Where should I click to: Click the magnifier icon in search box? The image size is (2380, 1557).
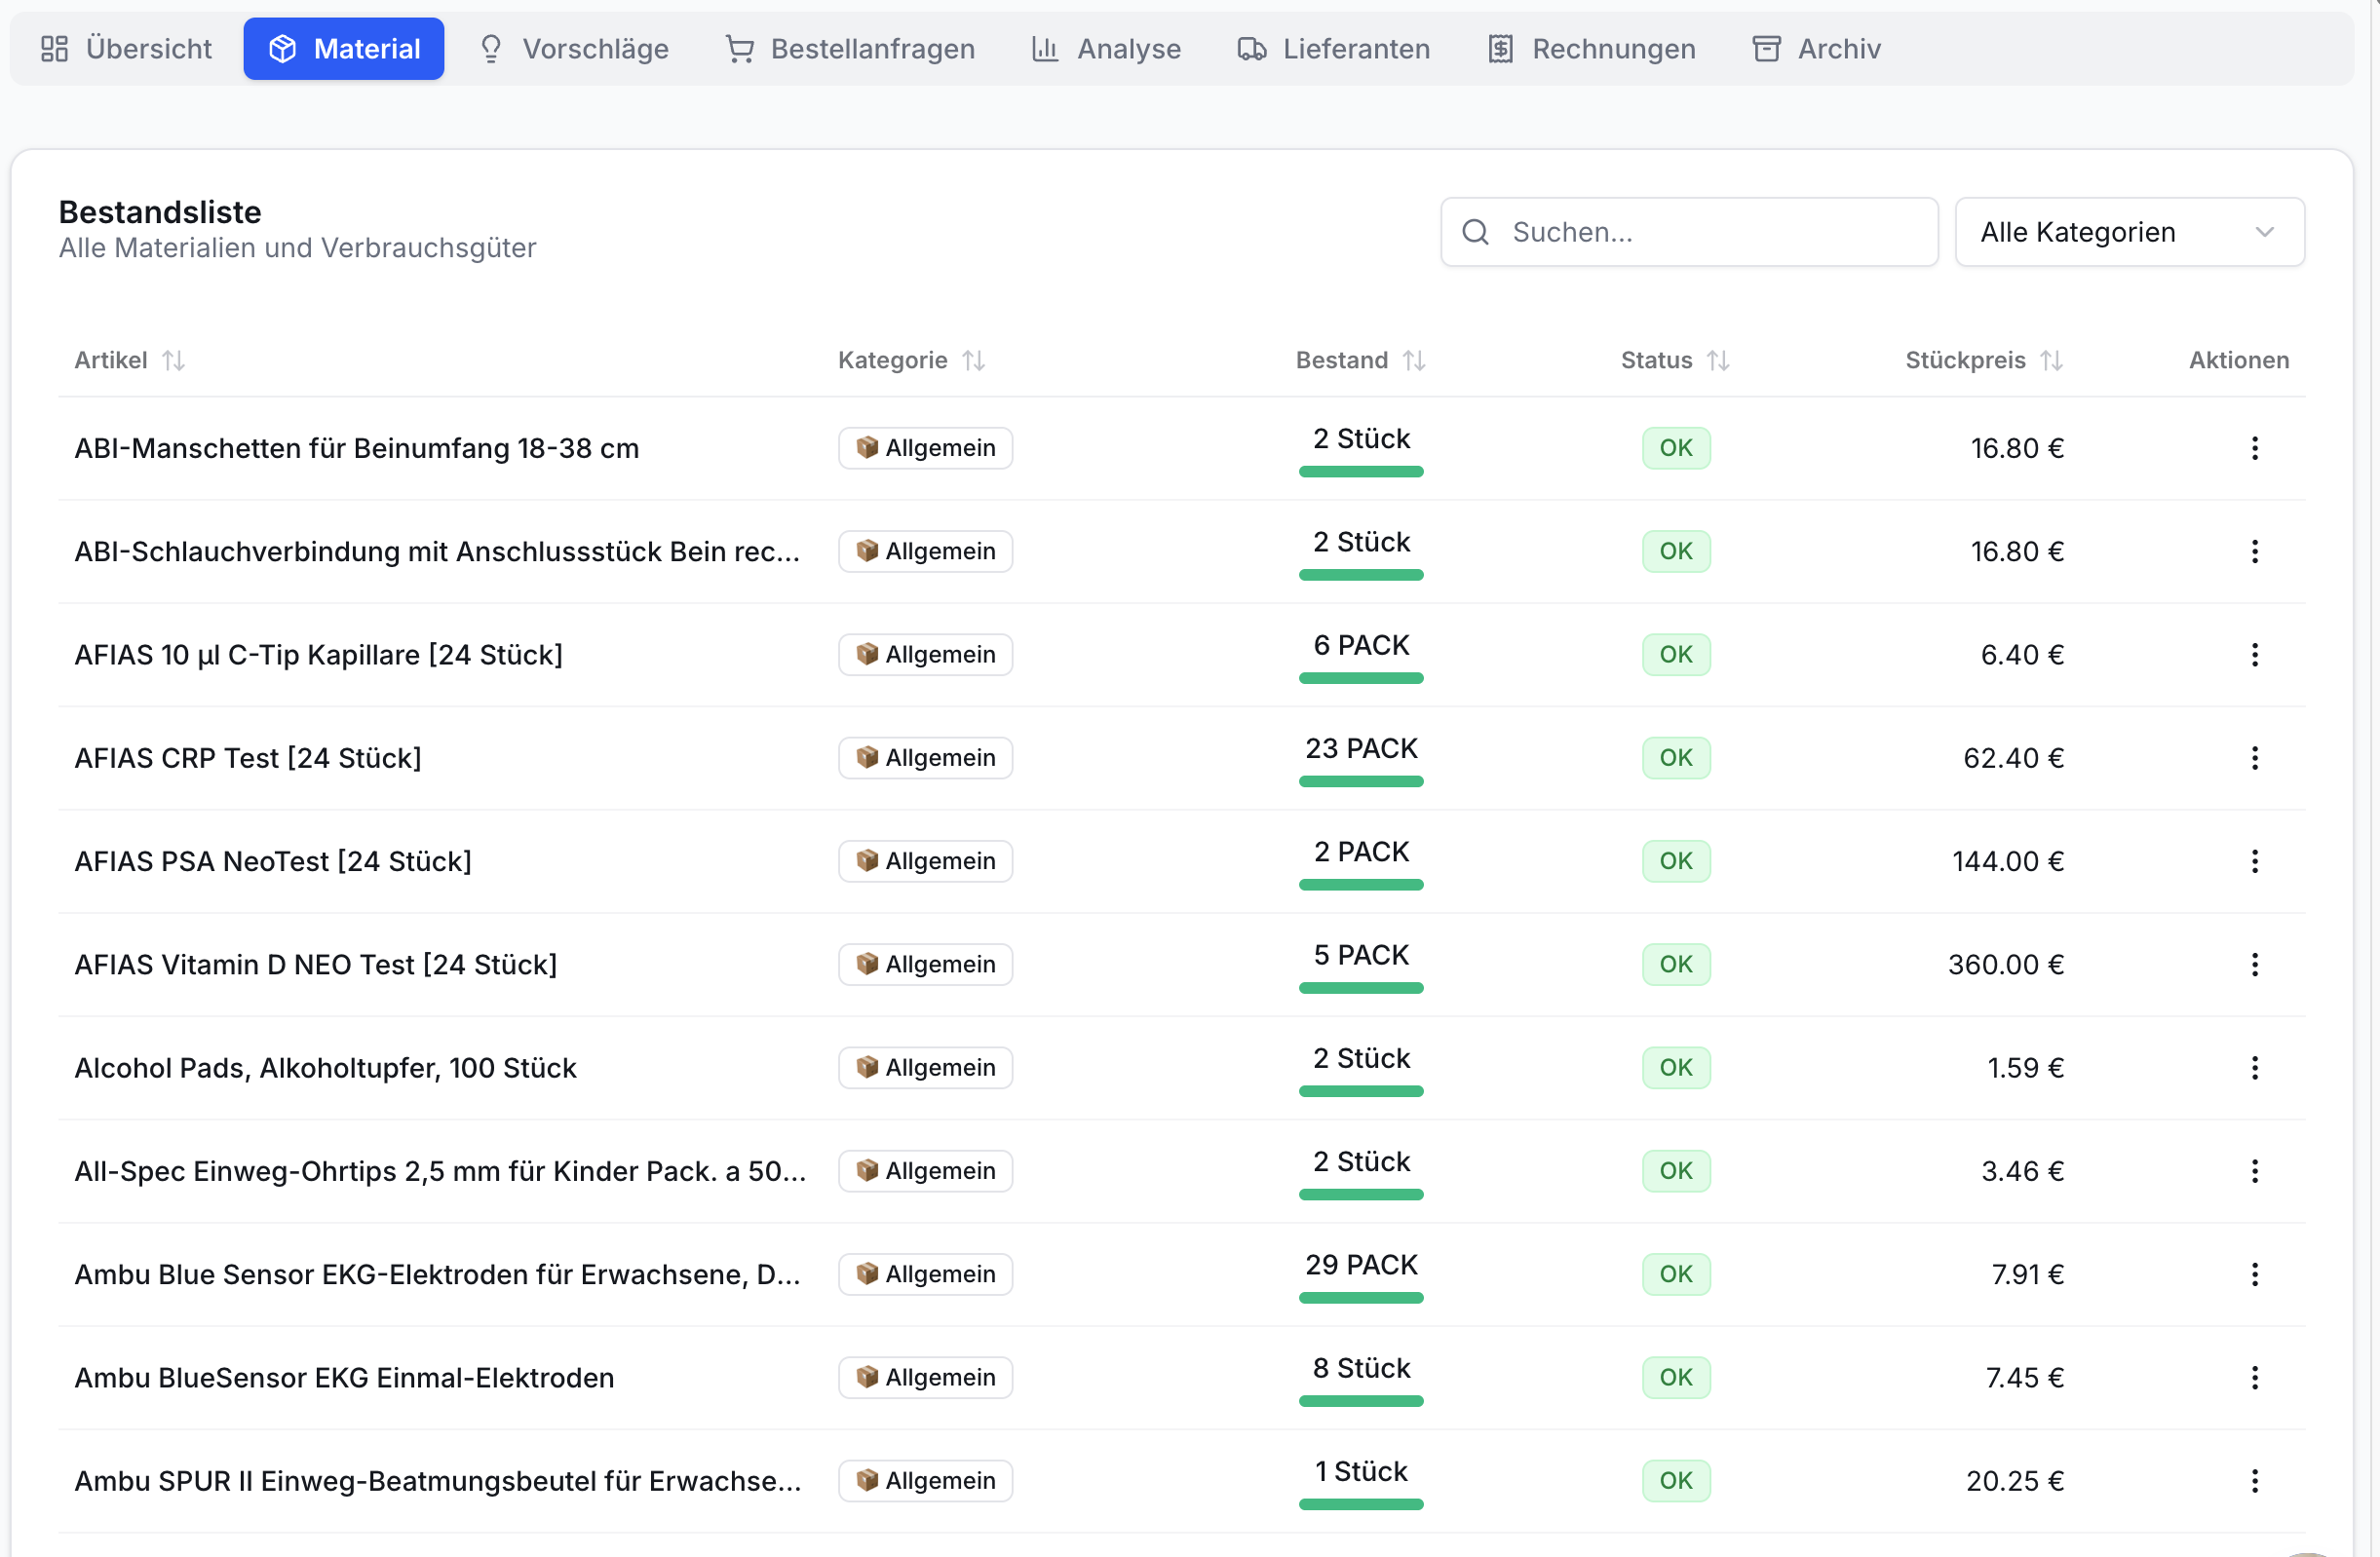[x=1476, y=232]
